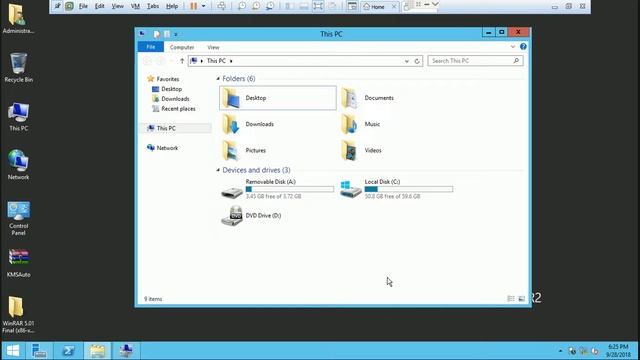640x360 pixels.
Task: Collapse the Devices and drives group
Action: (x=218, y=170)
